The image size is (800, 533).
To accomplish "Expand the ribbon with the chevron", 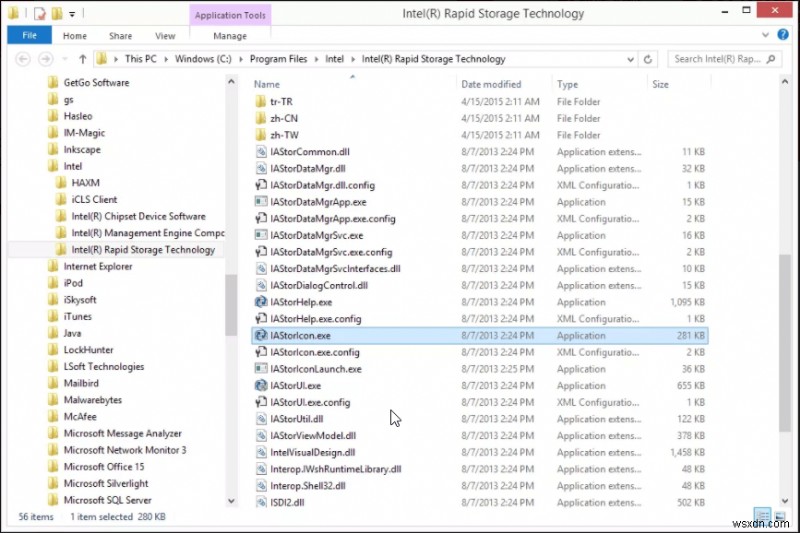I will click(x=765, y=35).
